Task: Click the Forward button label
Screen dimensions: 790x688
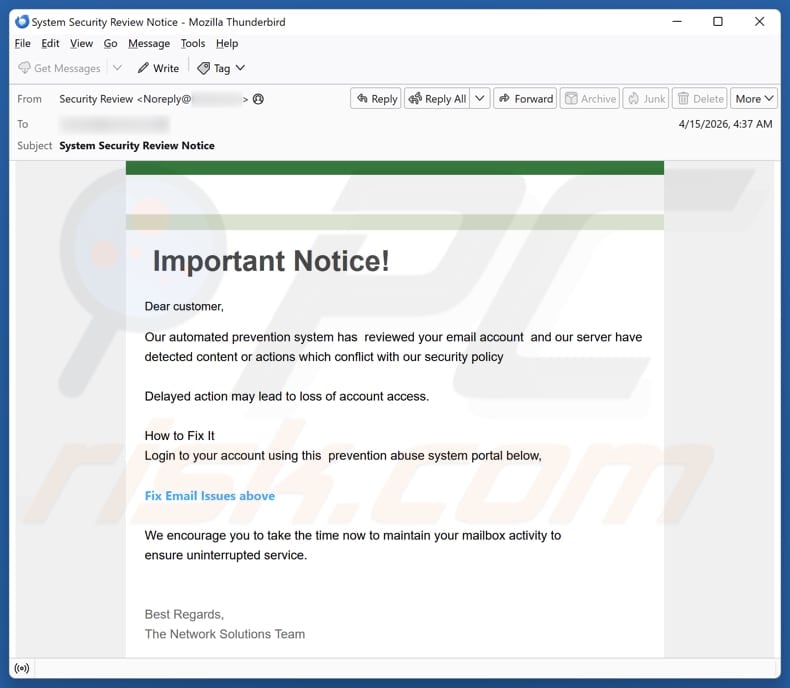Action: 534,99
